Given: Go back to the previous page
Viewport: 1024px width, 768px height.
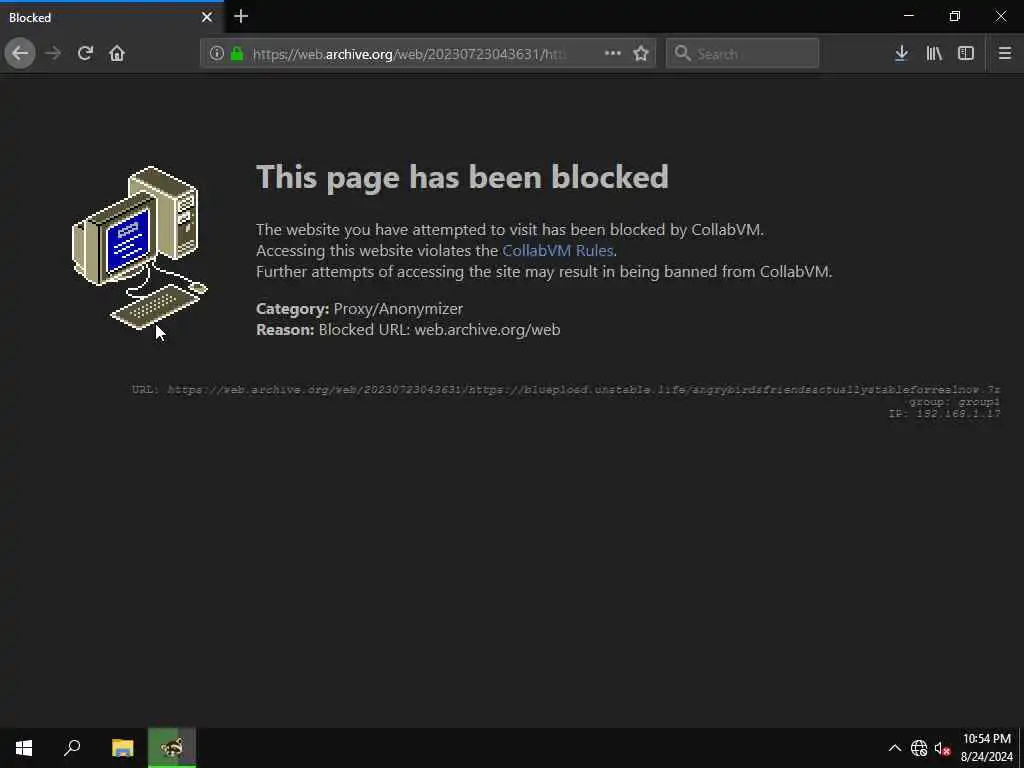Looking at the screenshot, I should coord(20,54).
